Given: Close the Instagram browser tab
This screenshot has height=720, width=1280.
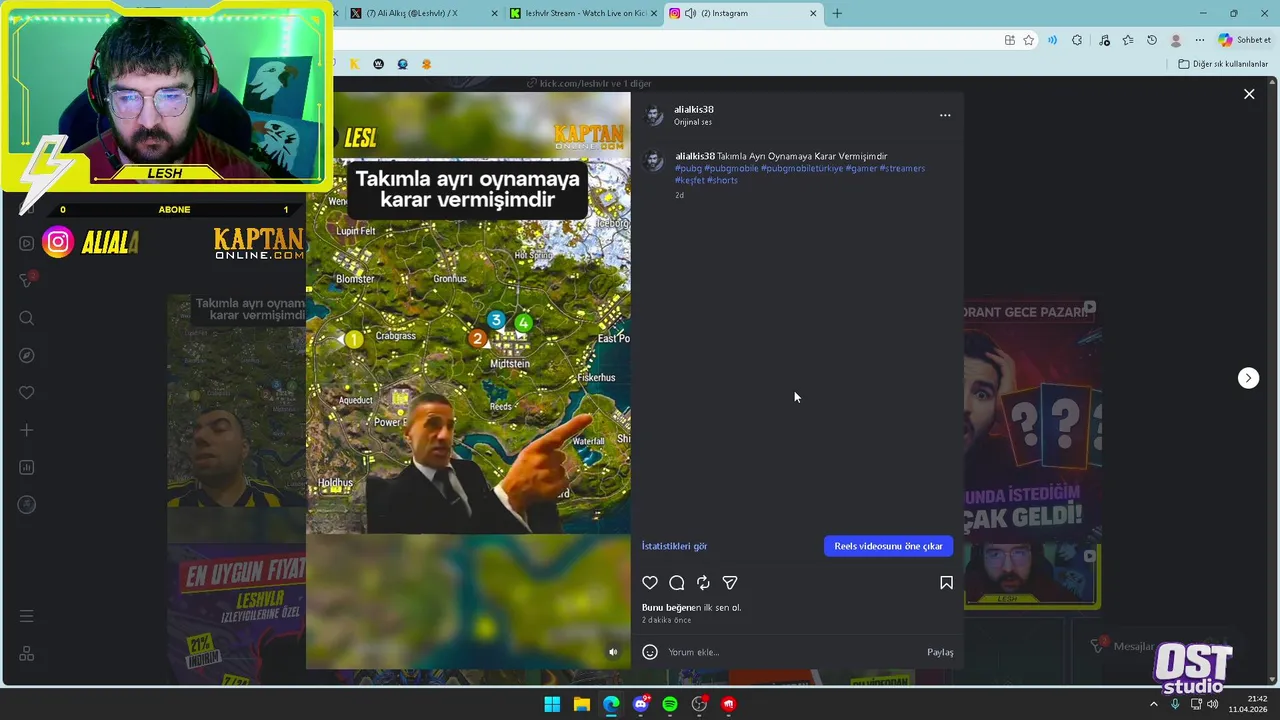Looking at the screenshot, I should tap(813, 13).
